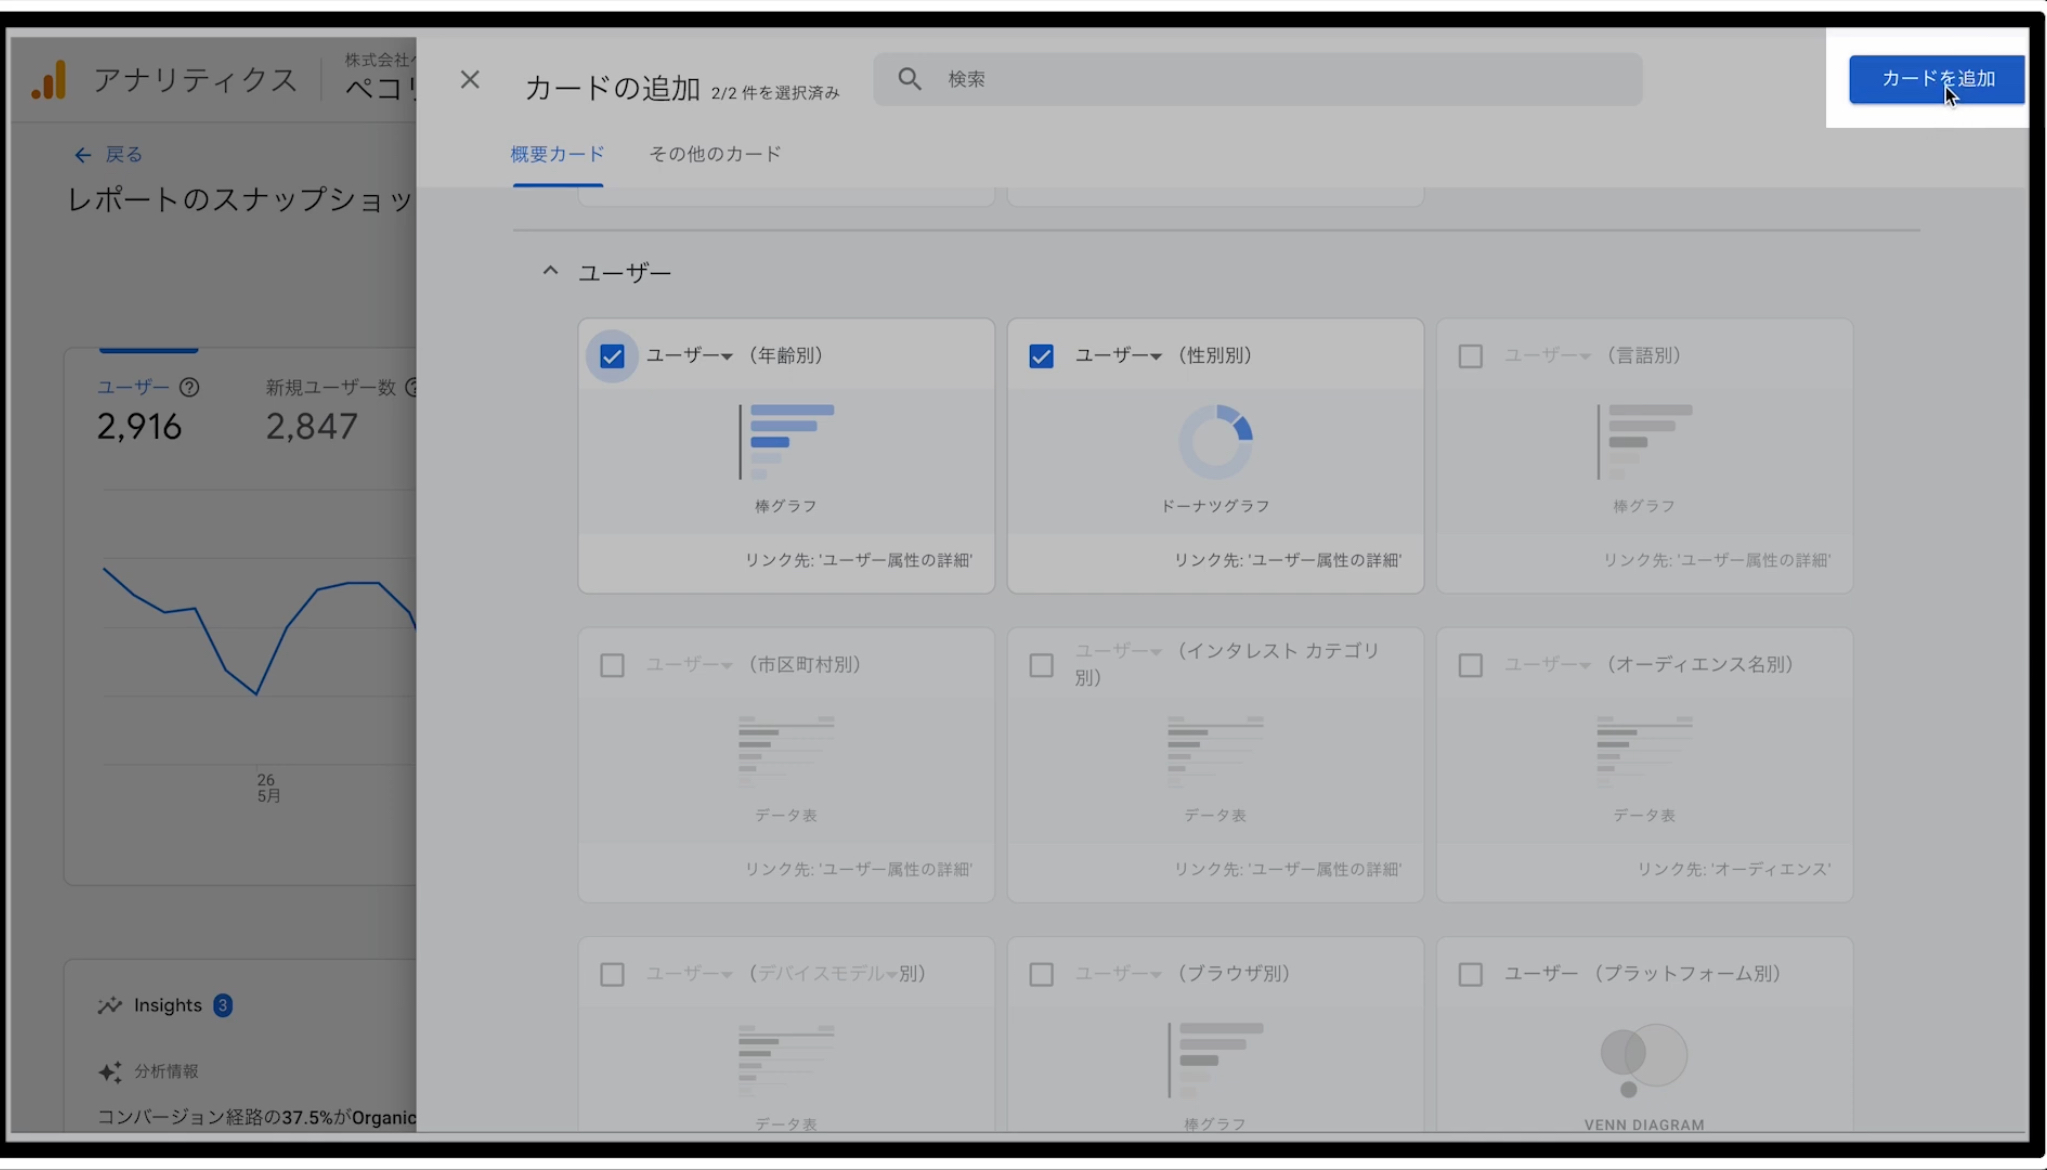Click the Insights trend icon
The width and height of the screenshot is (2047, 1170).
[109, 1005]
